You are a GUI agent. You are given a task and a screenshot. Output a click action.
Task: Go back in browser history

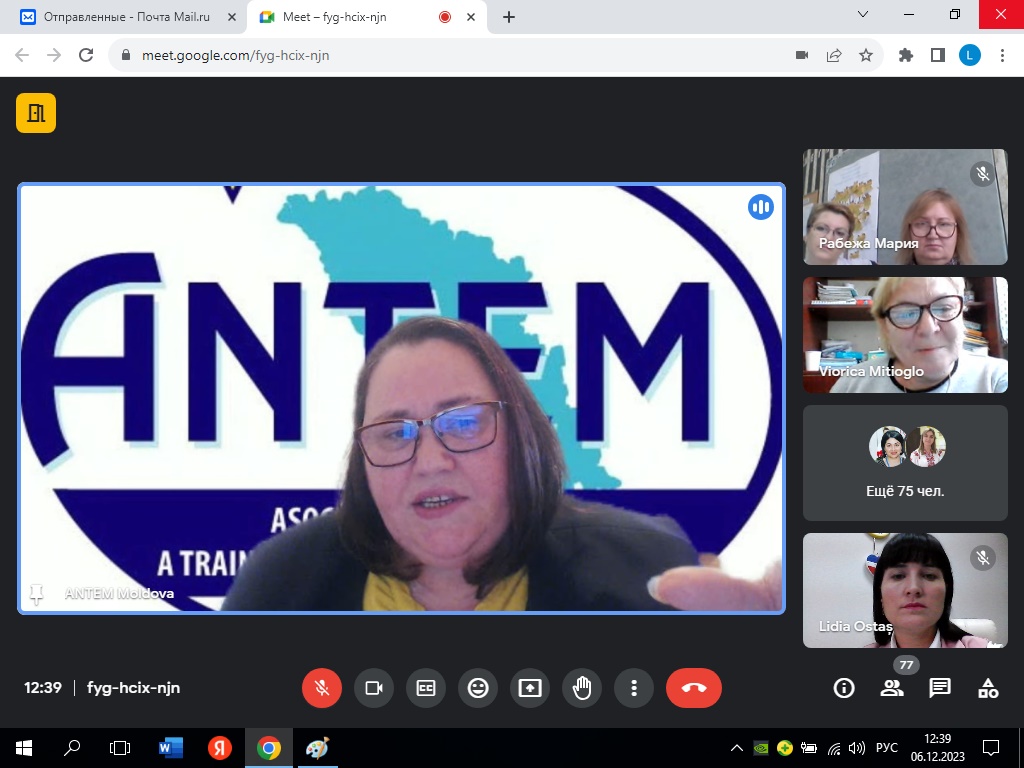pos(22,56)
